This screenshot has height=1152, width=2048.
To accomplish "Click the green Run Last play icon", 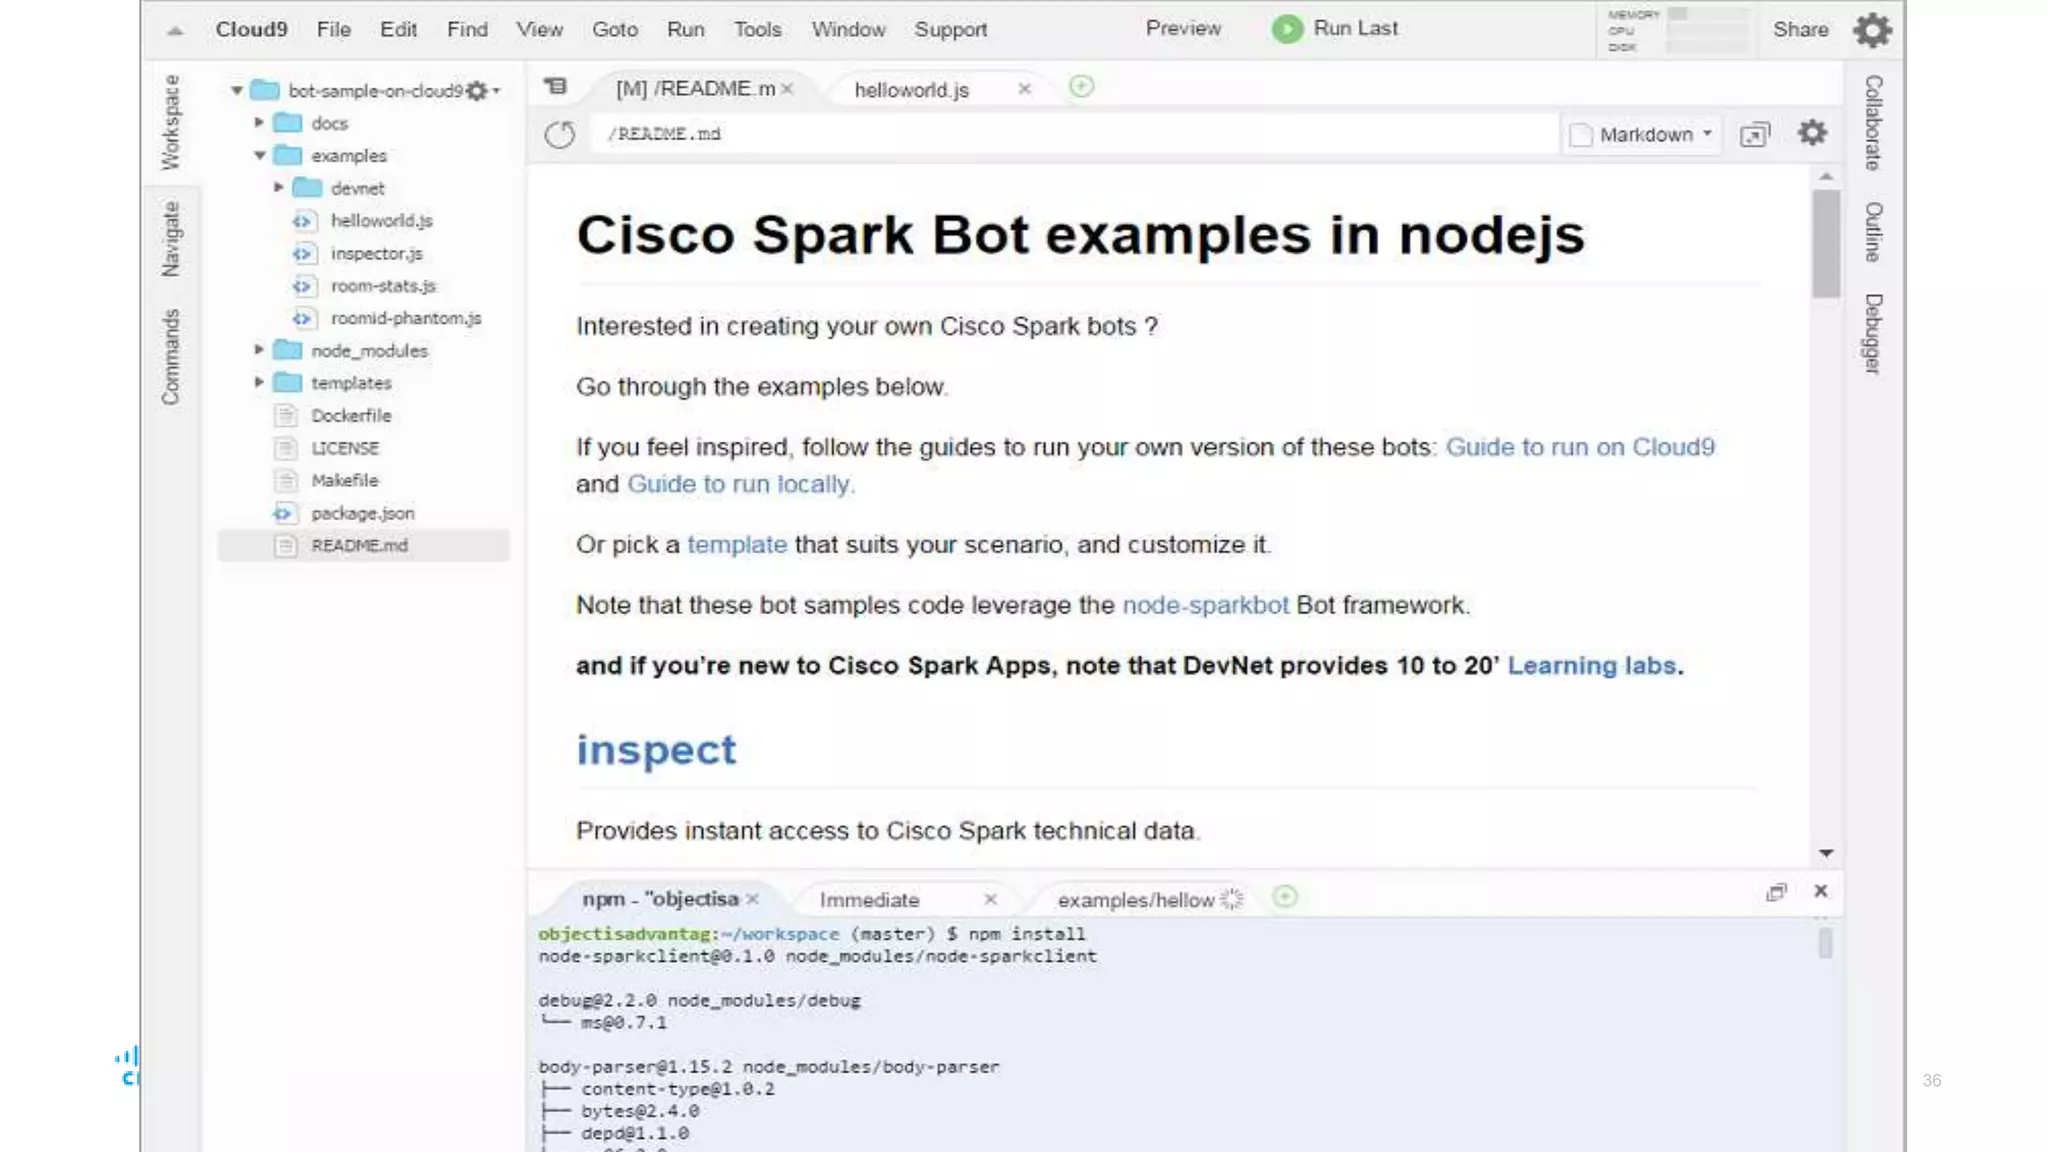I will click(x=1287, y=29).
